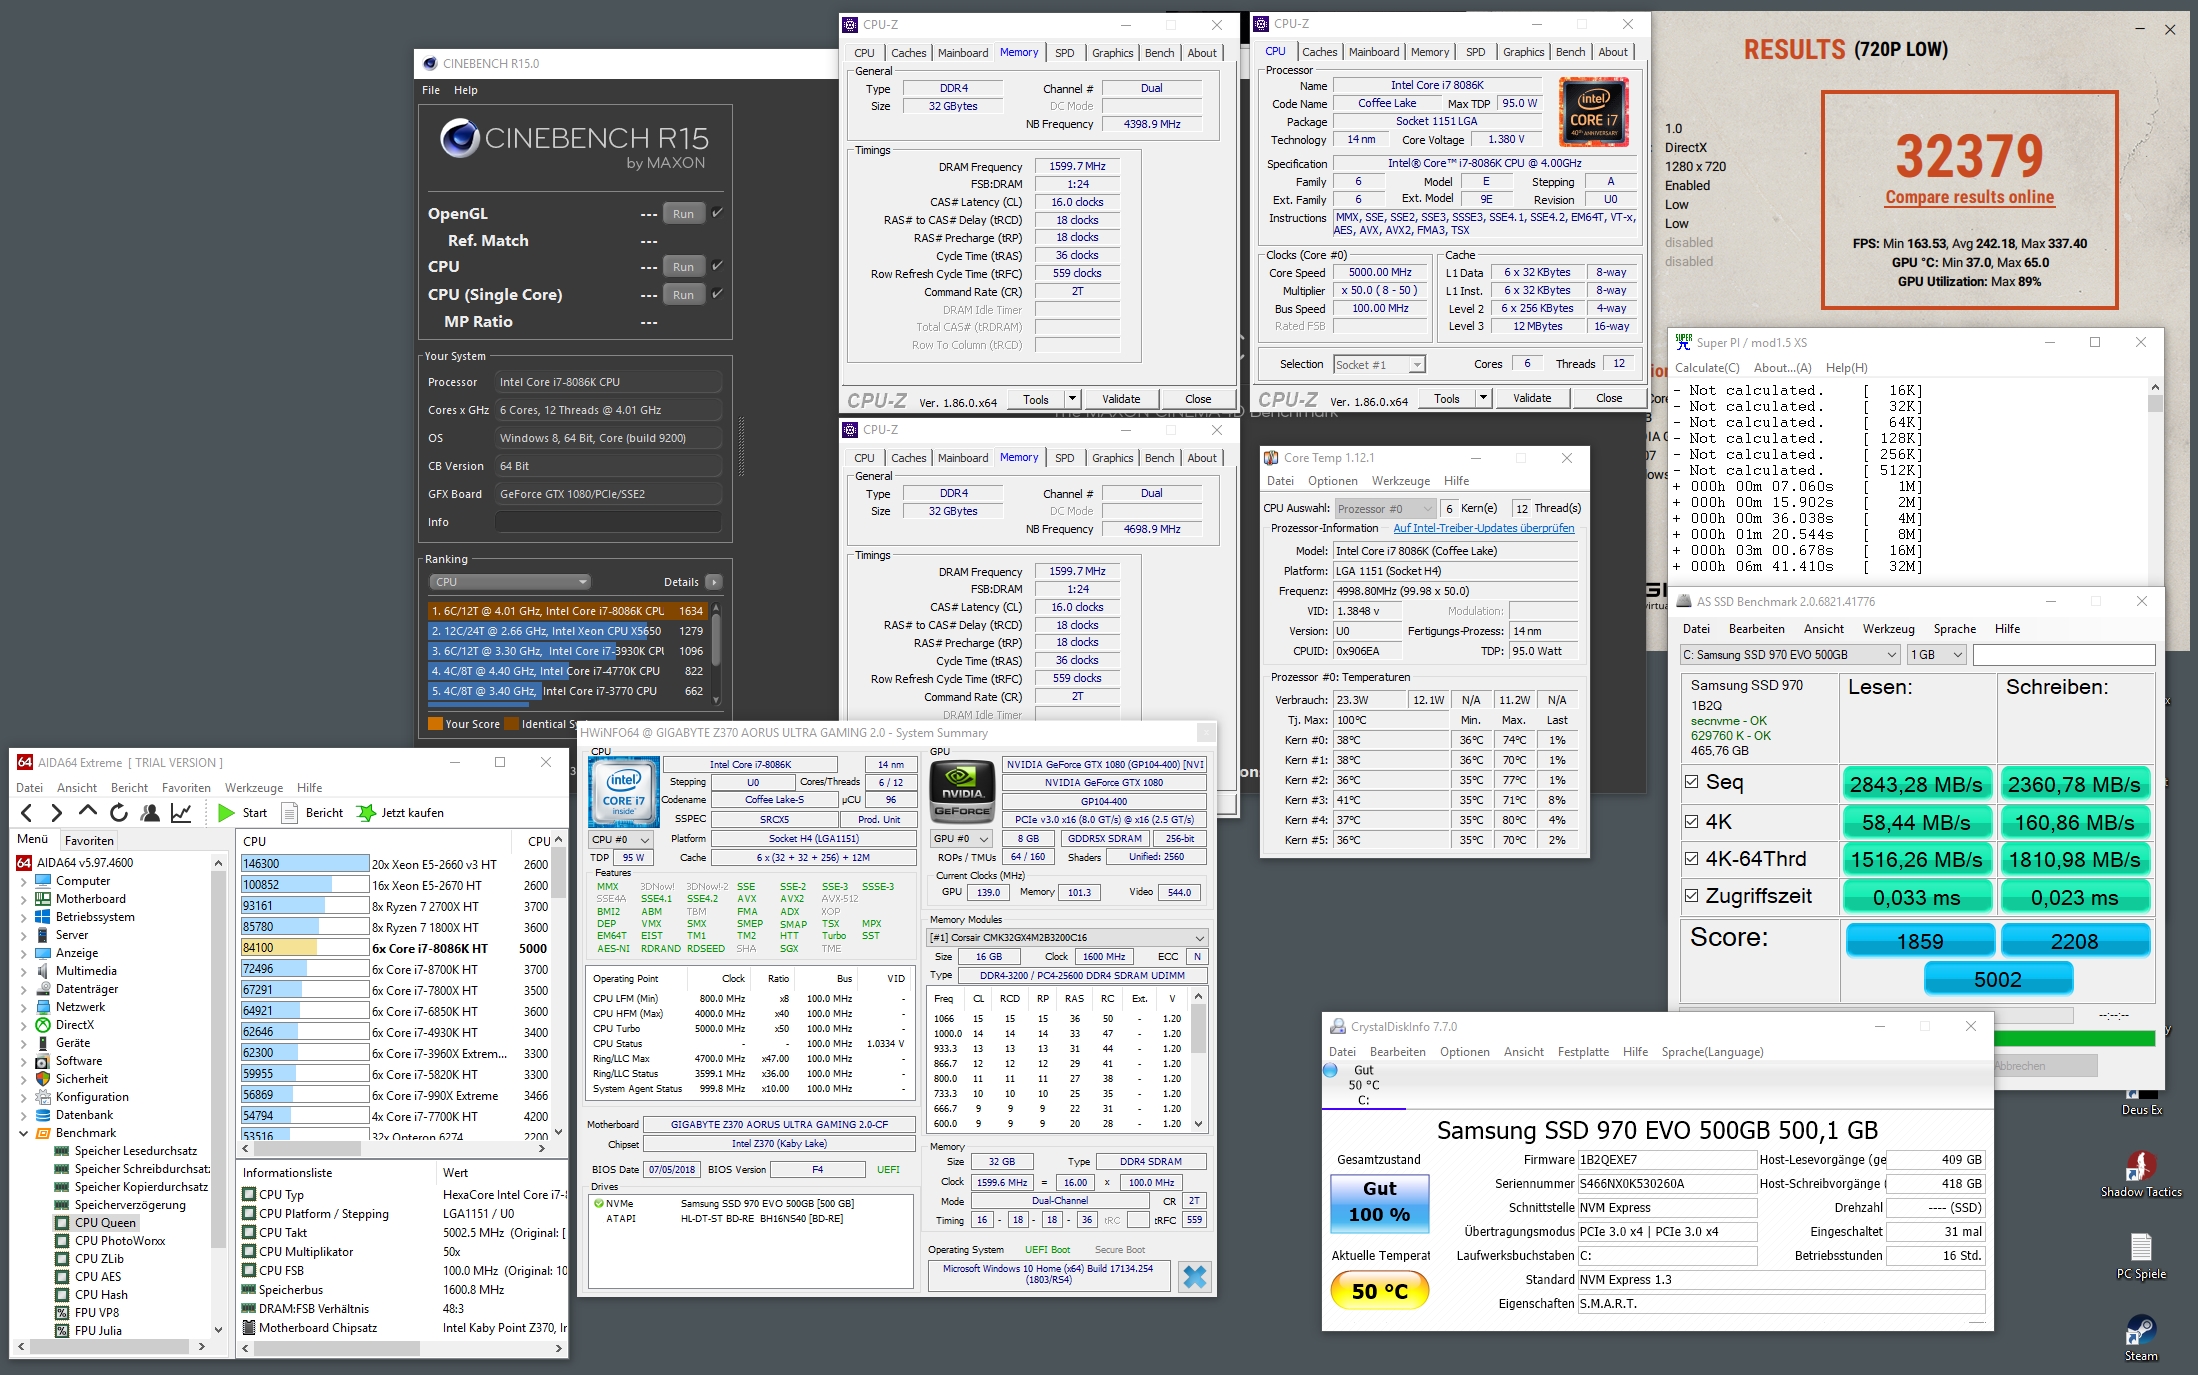Image resolution: width=2198 pixels, height=1375 pixels.
Task: Click the HWiNFO blue X close icon
Action: 1194,1276
